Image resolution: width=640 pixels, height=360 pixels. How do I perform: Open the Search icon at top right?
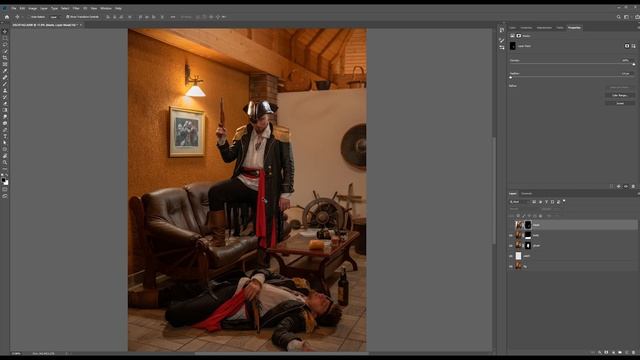tap(618, 17)
